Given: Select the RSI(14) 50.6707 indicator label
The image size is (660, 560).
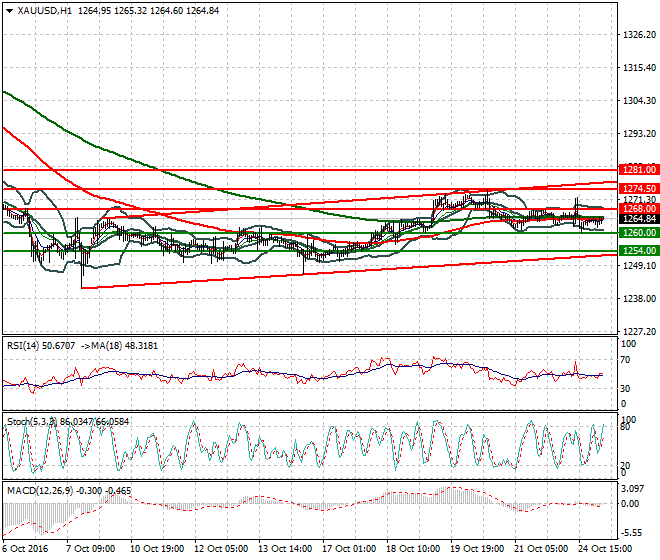Looking at the screenshot, I should 41,346.
